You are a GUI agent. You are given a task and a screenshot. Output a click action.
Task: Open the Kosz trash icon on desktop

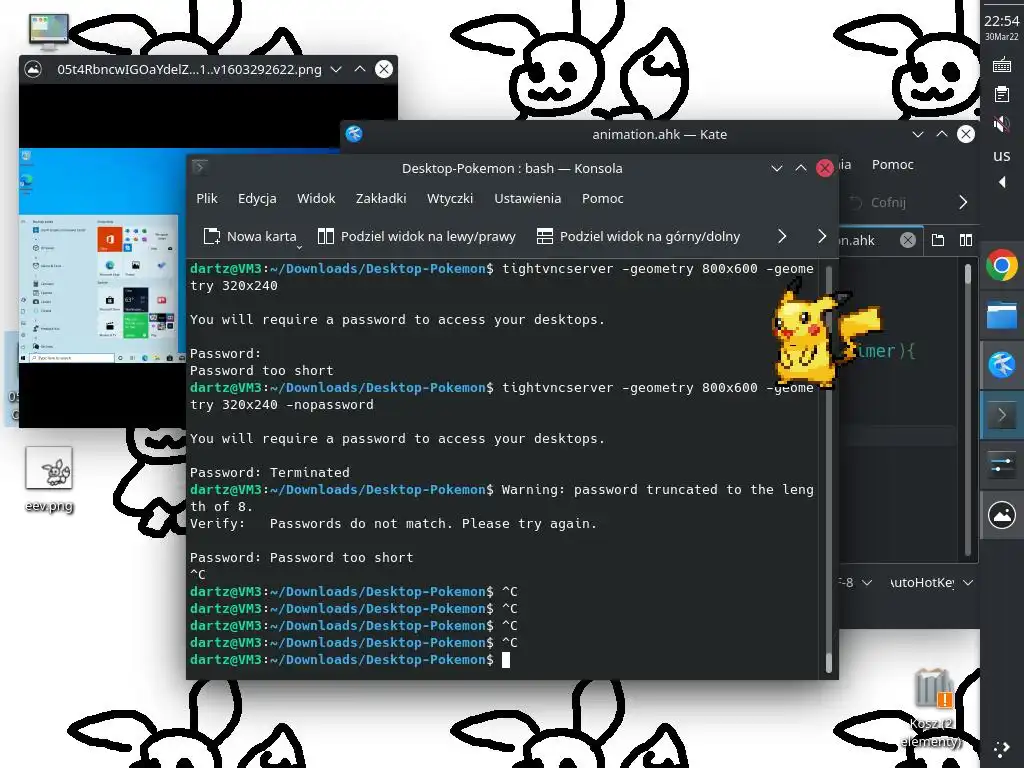[x=932, y=708]
